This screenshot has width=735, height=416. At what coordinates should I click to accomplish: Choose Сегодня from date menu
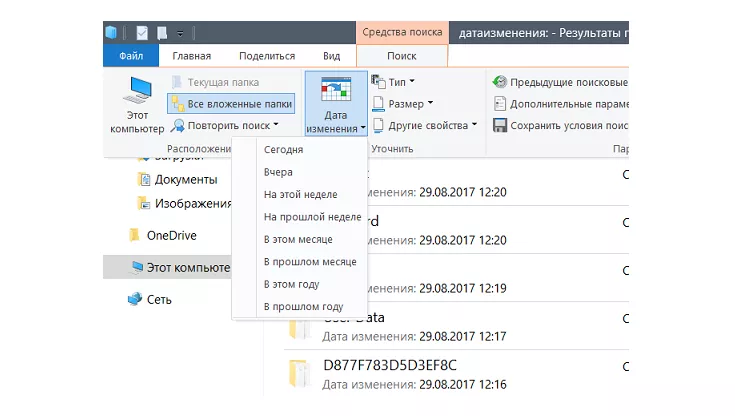(300, 150)
